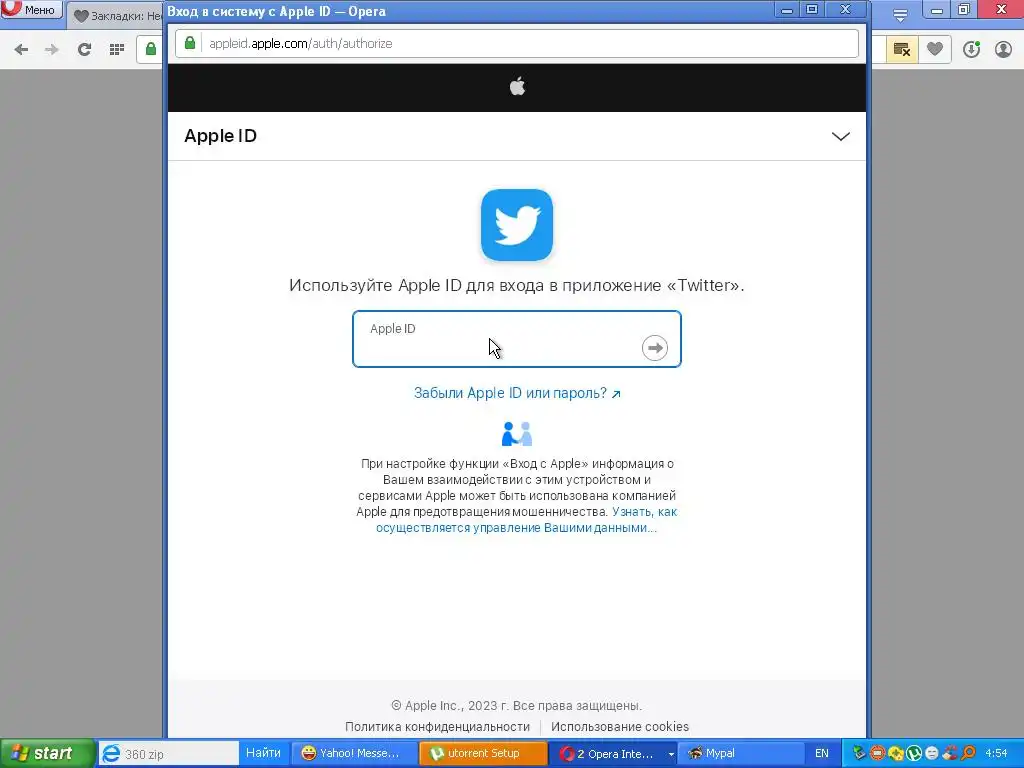Go back with the Opera back arrow
The width and height of the screenshot is (1024, 768).
click(x=21, y=50)
